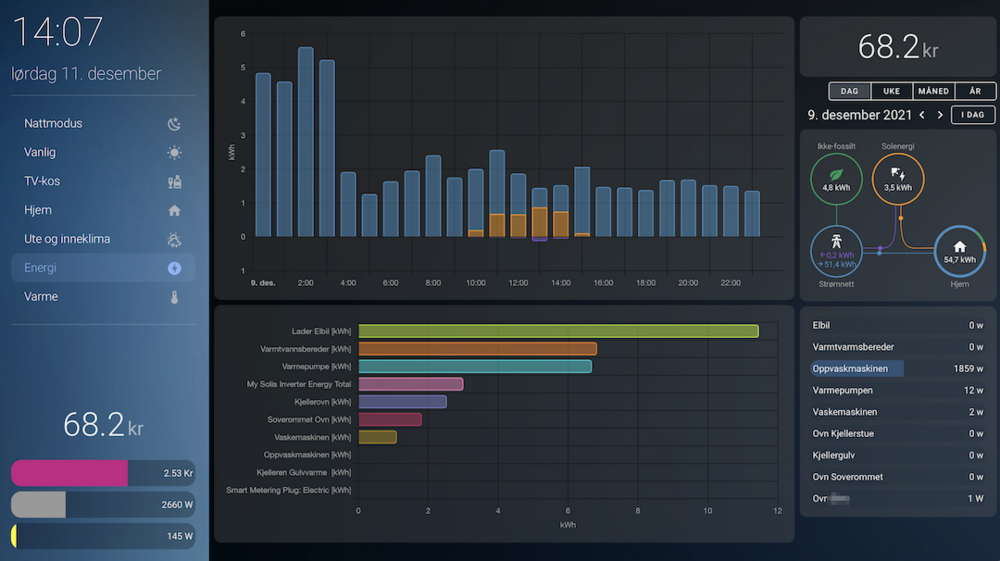Click the house icon in energy flow diagram
This screenshot has height=561, width=1000.
pos(960,246)
